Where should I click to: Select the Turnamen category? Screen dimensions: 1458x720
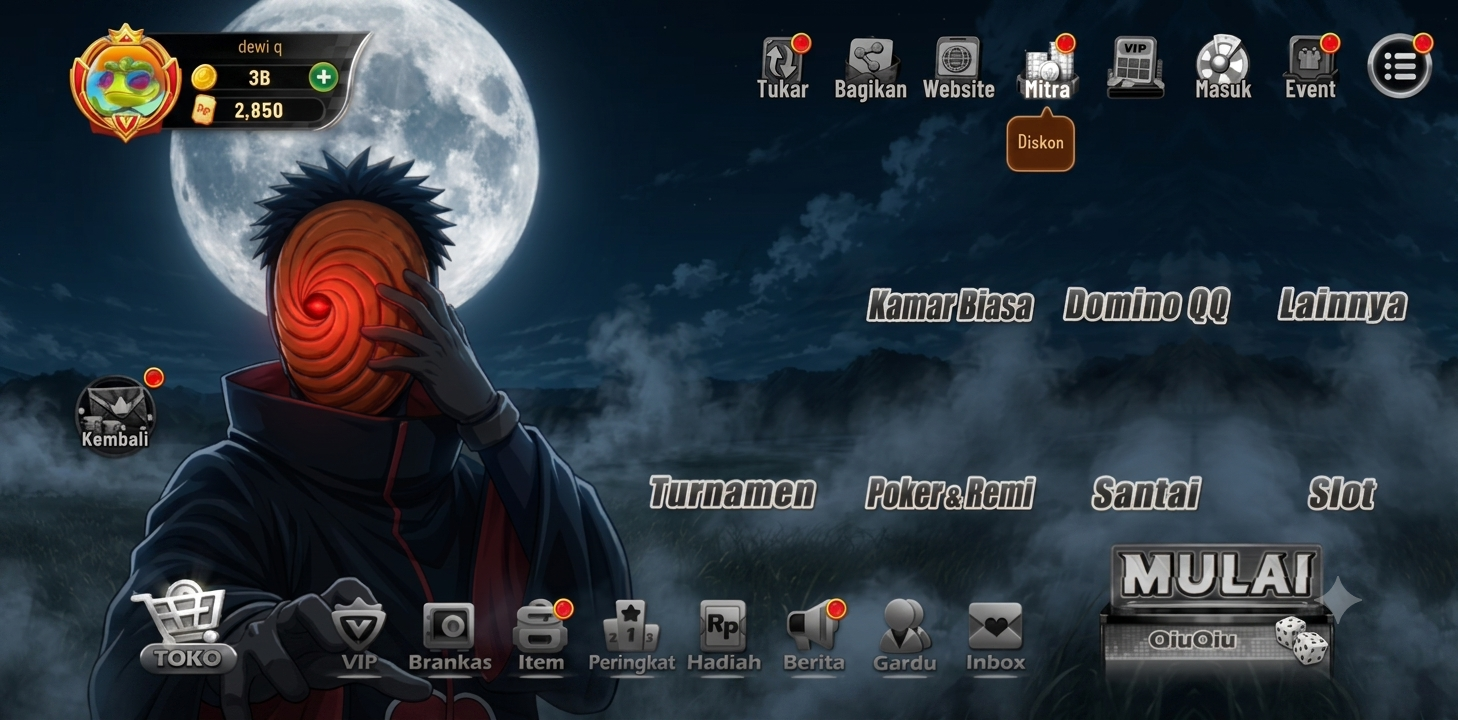tap(732, 493)
